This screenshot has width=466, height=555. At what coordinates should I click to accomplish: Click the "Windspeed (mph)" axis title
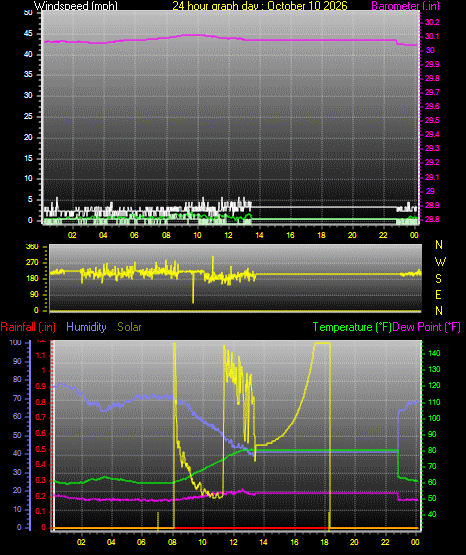tap(75, 5)
